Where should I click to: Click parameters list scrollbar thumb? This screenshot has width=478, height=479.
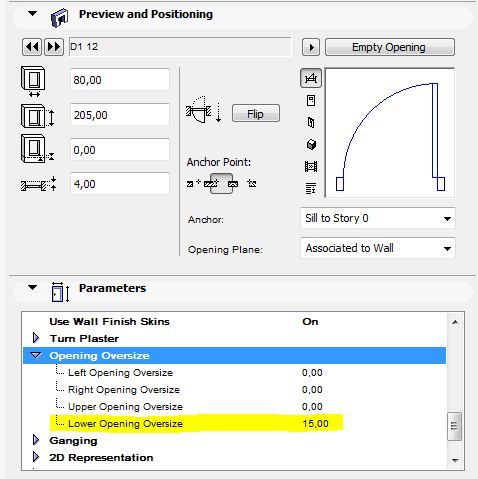[455, 426]
